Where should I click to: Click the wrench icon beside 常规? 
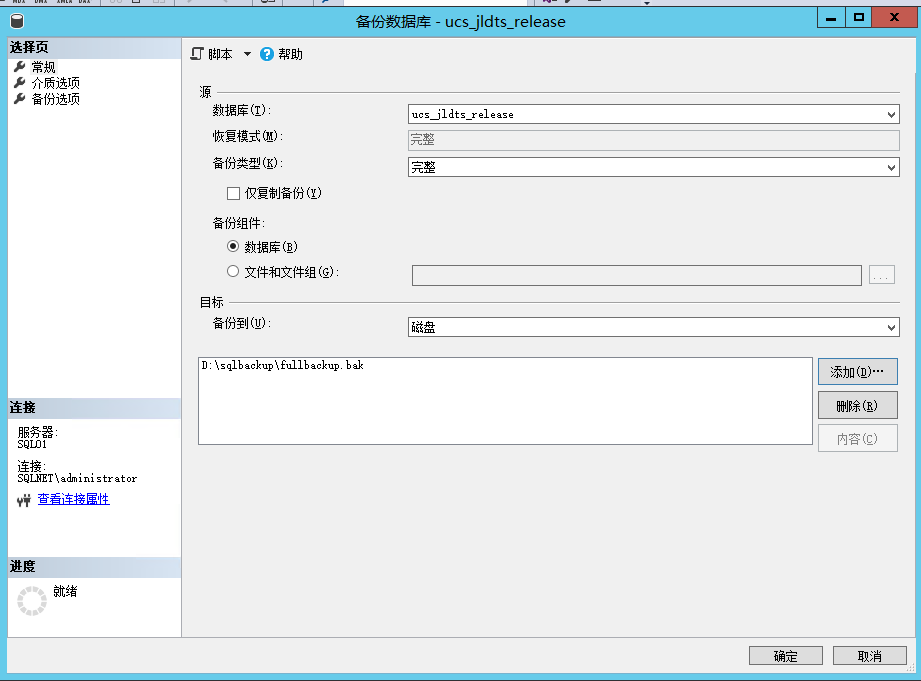(19, 66)
